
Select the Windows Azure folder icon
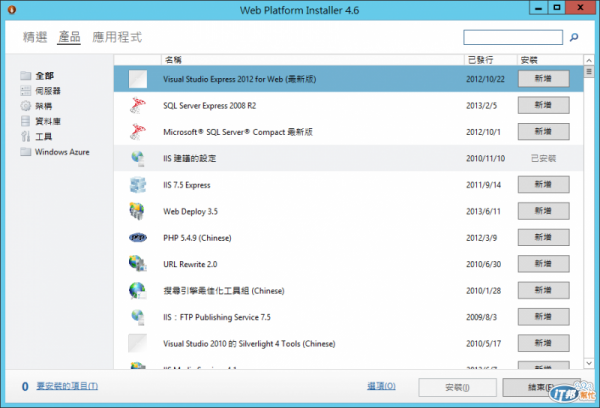26,152
